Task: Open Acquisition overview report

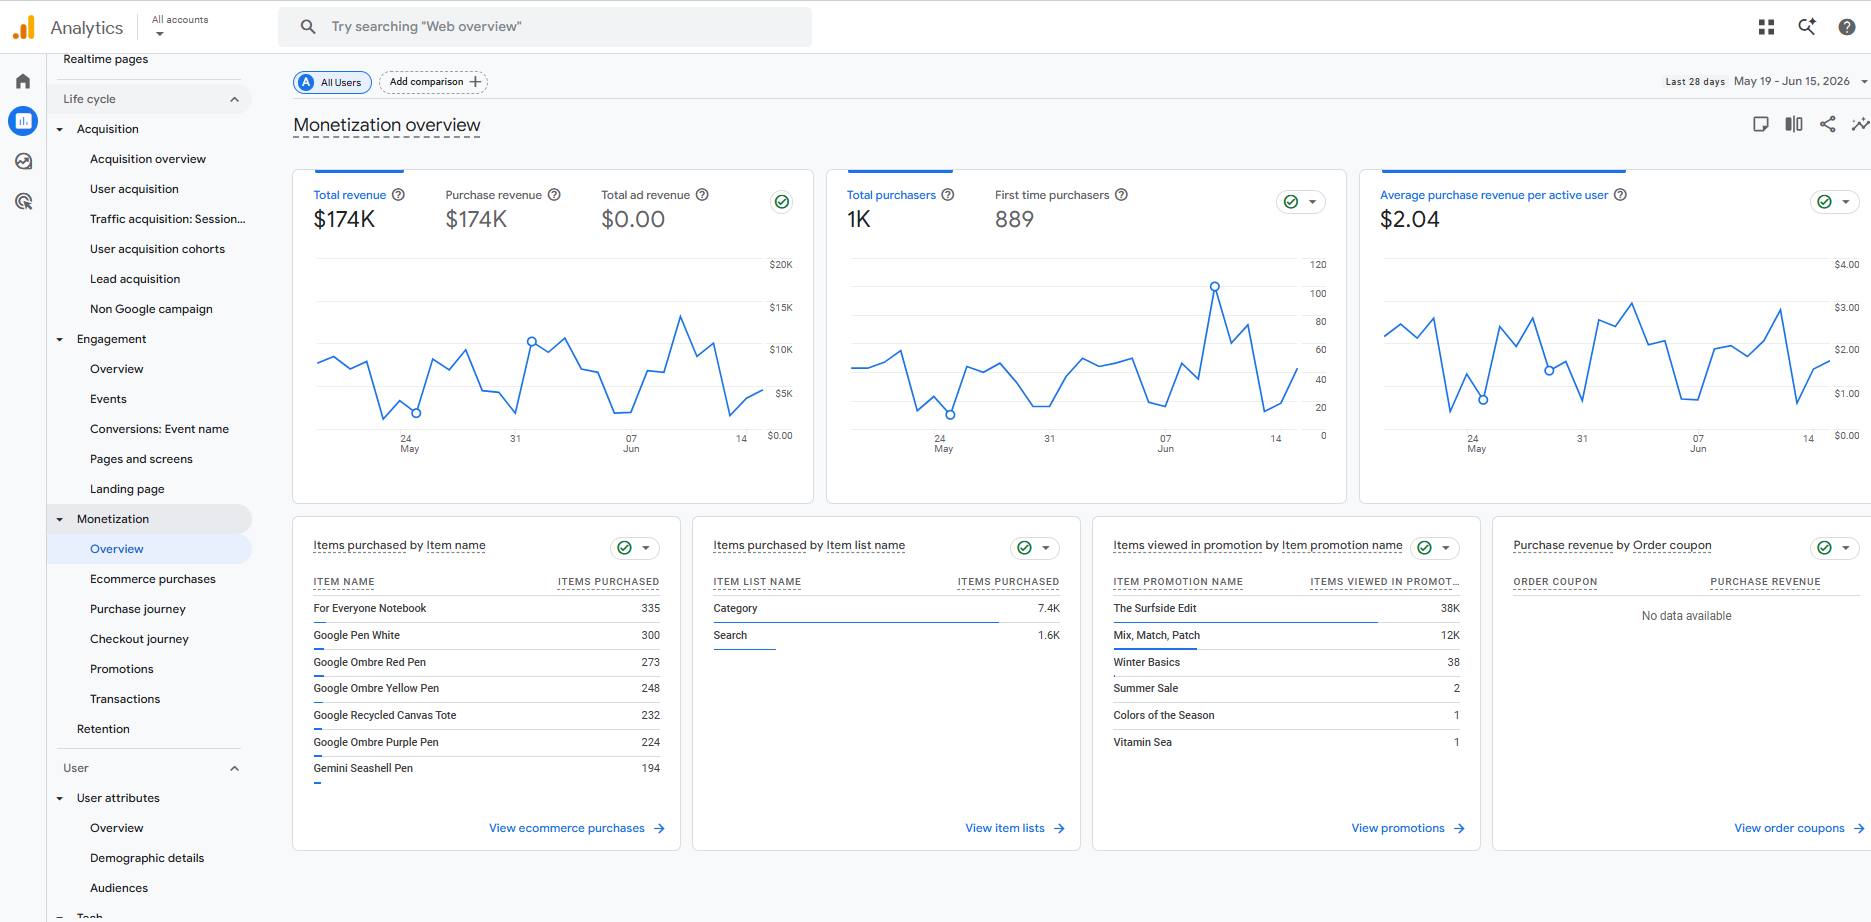Action: coord(148,159)
